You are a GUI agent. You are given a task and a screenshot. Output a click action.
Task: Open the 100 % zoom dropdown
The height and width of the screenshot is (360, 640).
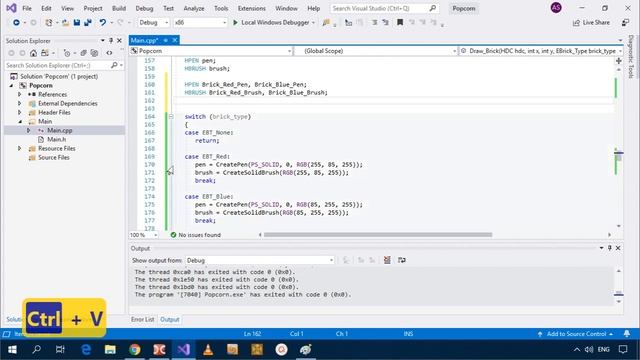(x=144, y=235)
